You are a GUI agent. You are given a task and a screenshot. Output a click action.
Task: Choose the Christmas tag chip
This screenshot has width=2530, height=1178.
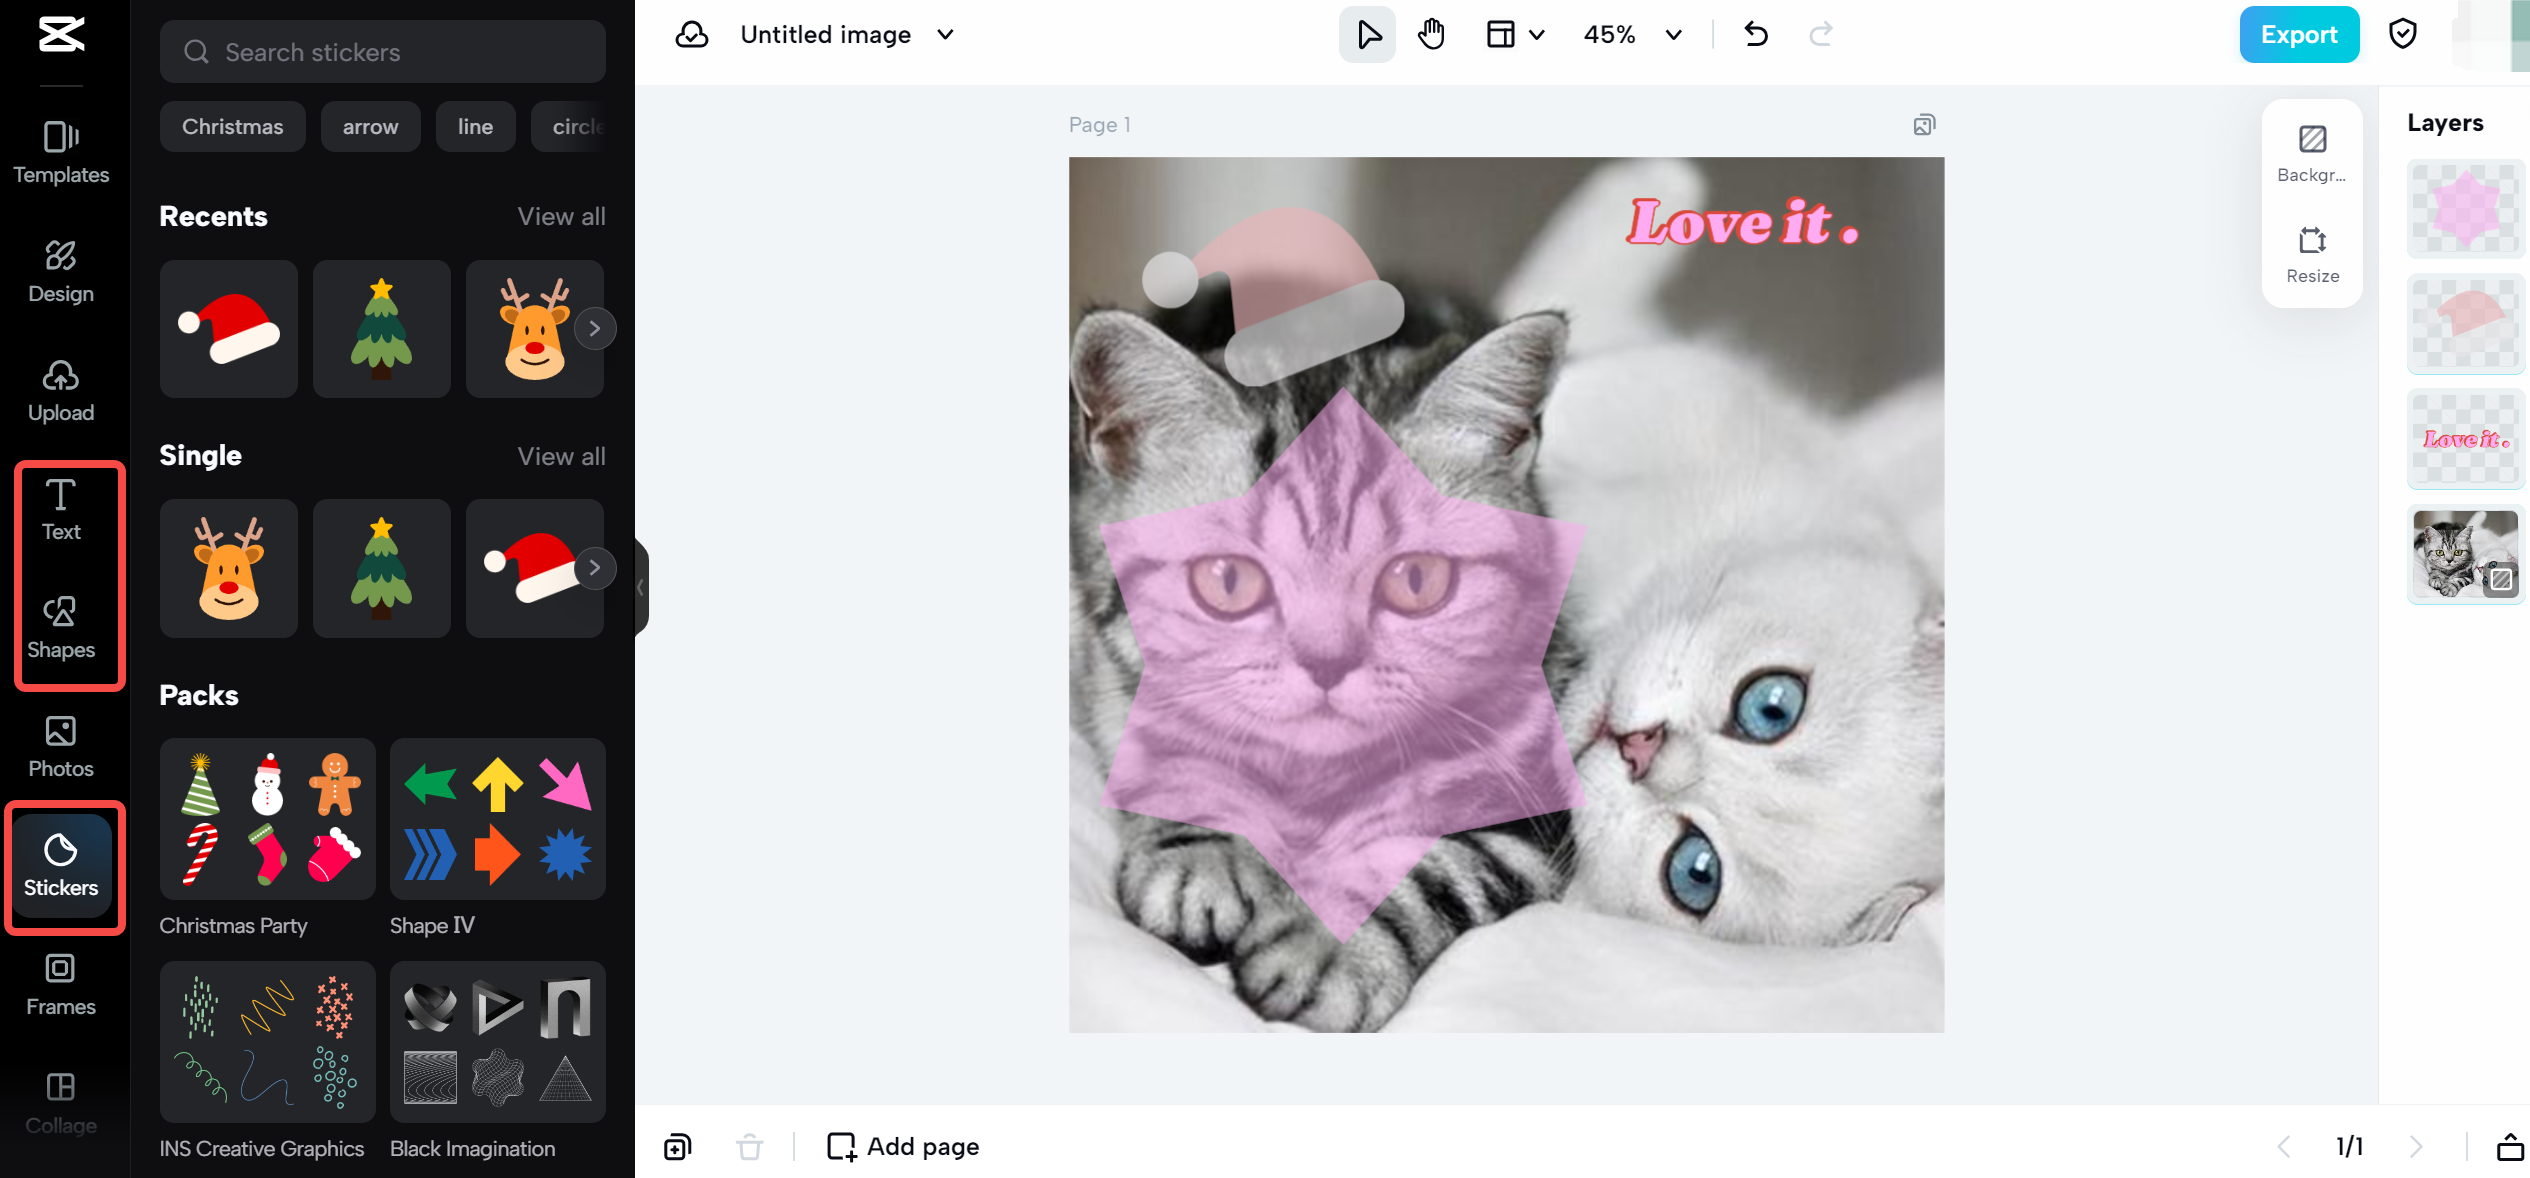232,127
